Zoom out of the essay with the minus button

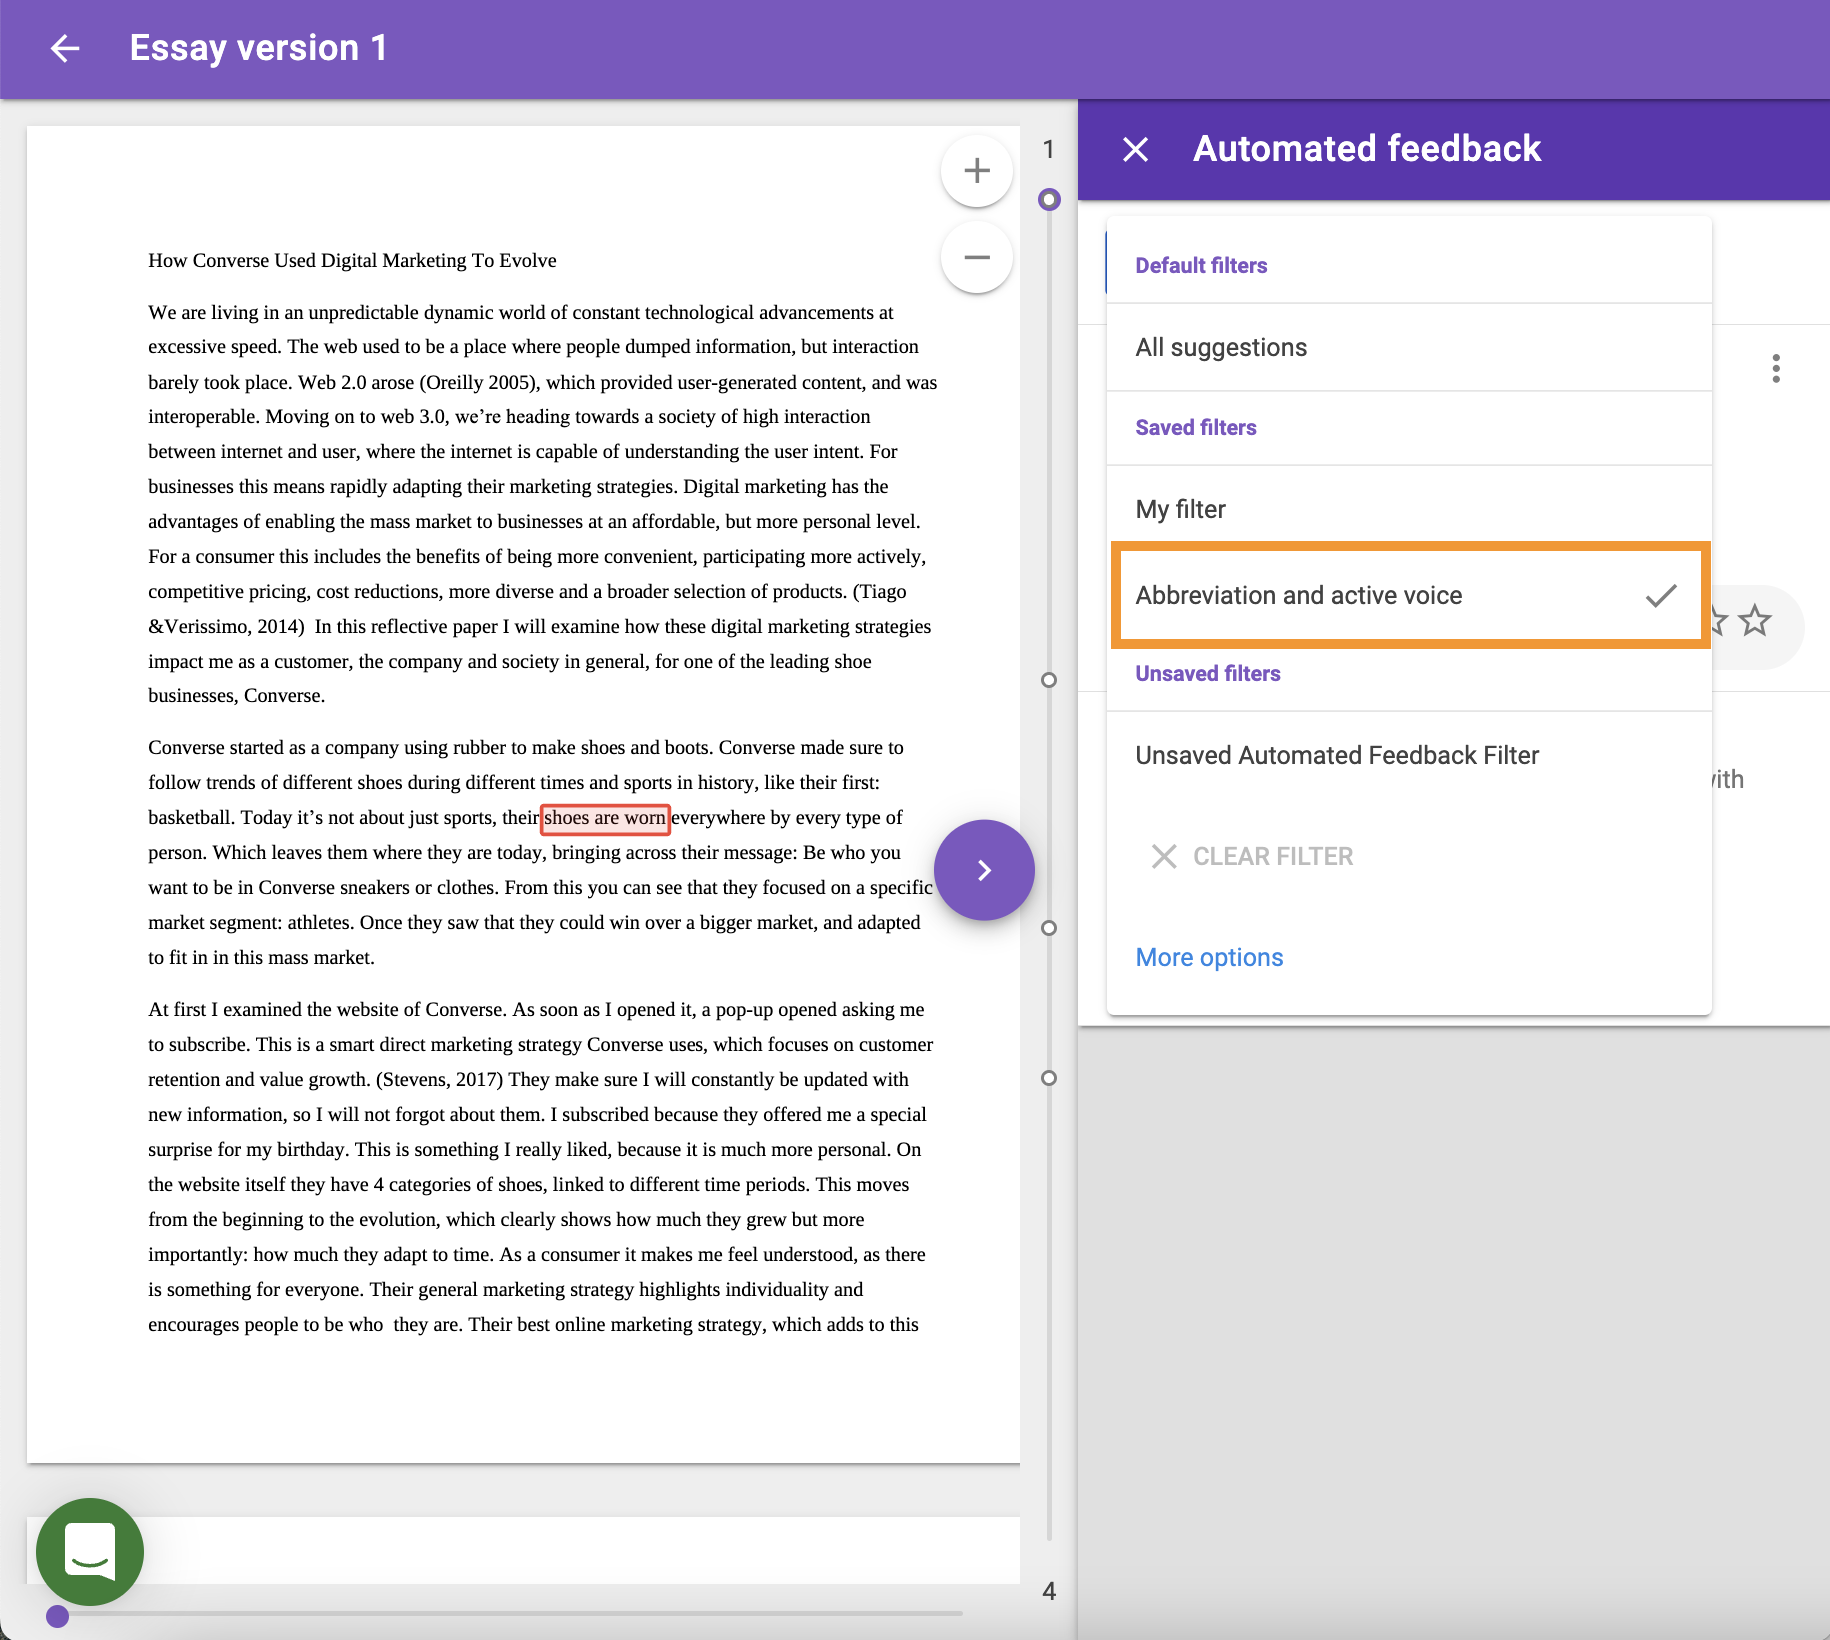pos(977,258)
